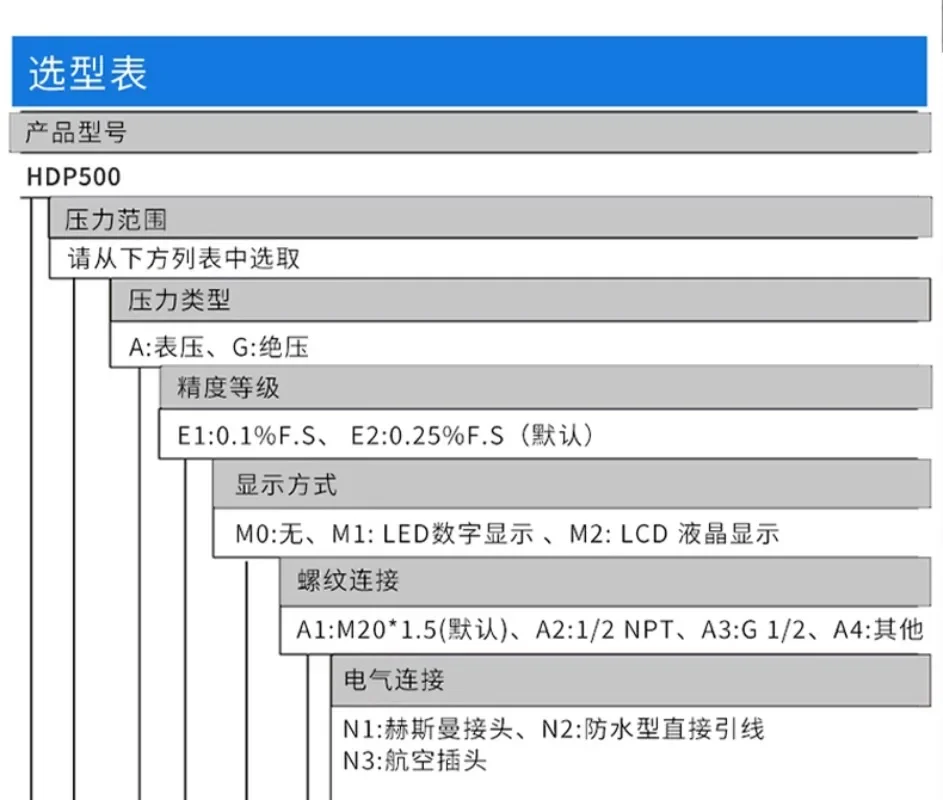Click the option M0:无
943x800 pixels.
tap(269, 534)
